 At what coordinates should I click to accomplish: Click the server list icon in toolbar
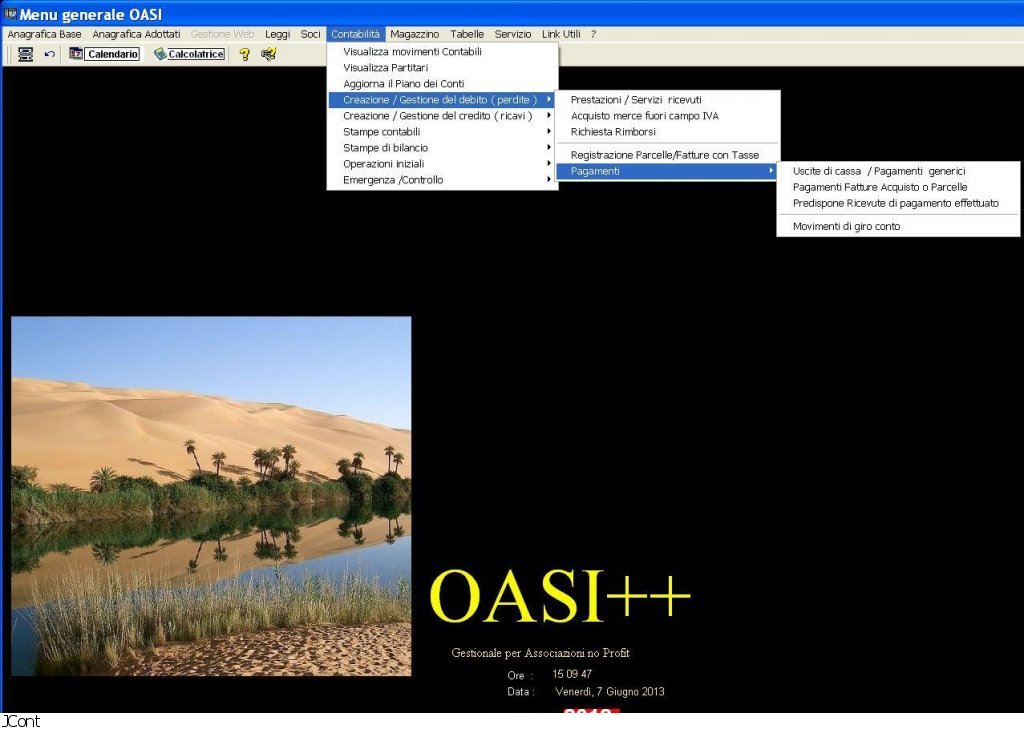(26, 54)
